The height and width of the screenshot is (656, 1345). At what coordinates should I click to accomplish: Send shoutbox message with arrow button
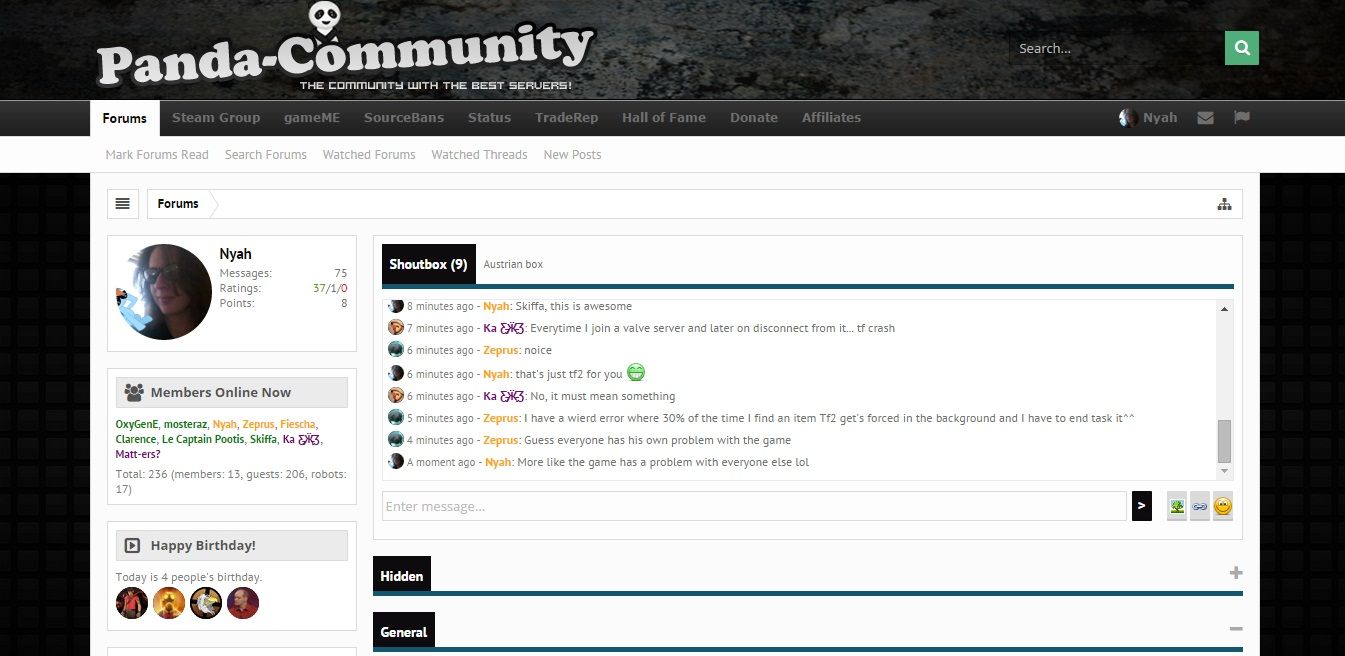pos(1141,507)
